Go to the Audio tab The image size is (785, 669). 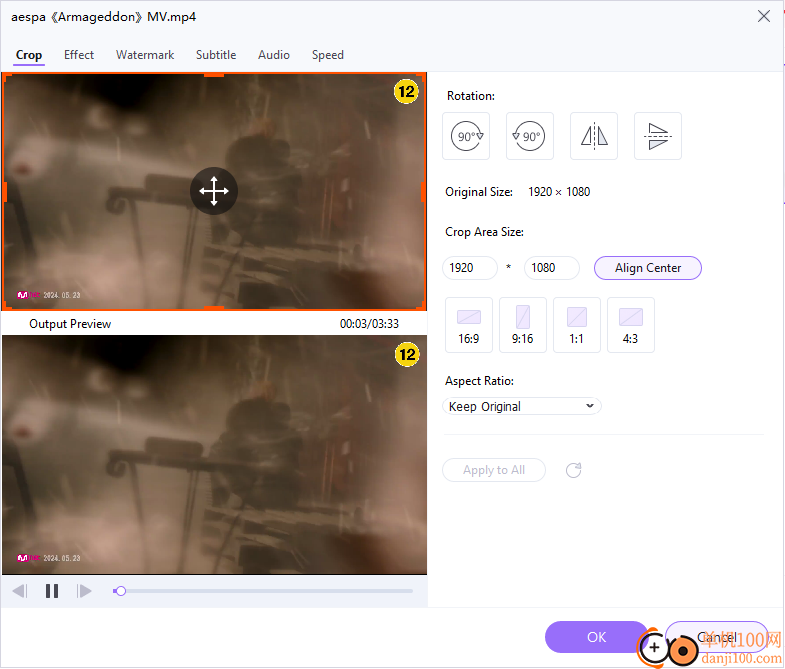(x=274, y=55)
